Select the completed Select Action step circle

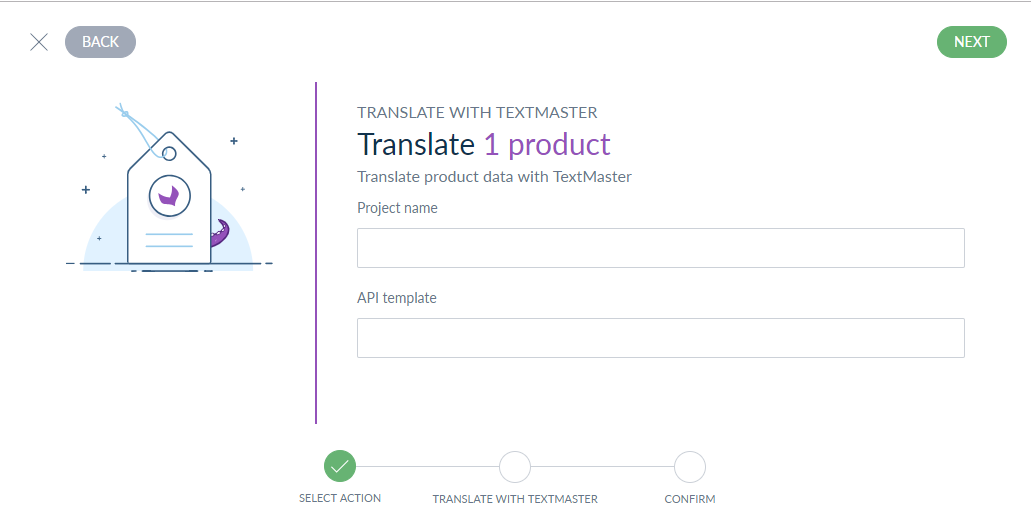[x=340, y=467]
